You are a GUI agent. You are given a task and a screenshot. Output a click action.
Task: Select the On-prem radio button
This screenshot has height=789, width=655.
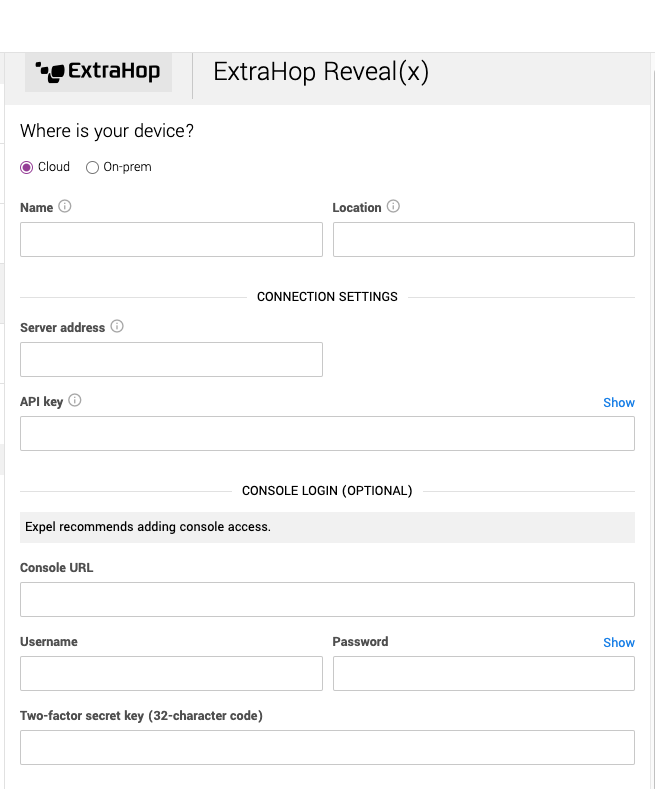coord(92,167)
